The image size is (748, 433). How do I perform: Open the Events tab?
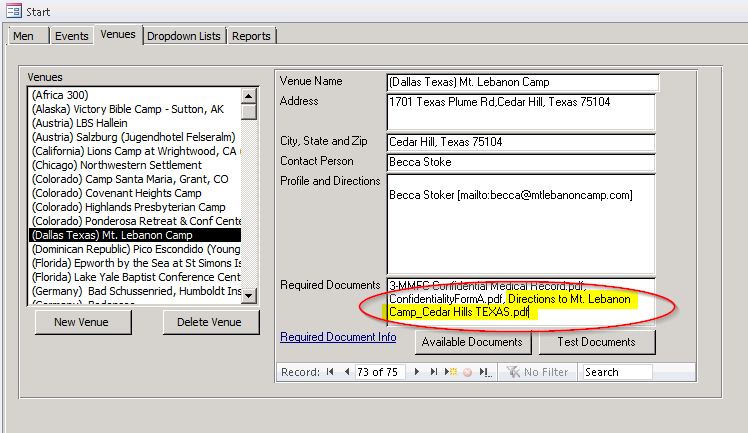pos(72,36)
